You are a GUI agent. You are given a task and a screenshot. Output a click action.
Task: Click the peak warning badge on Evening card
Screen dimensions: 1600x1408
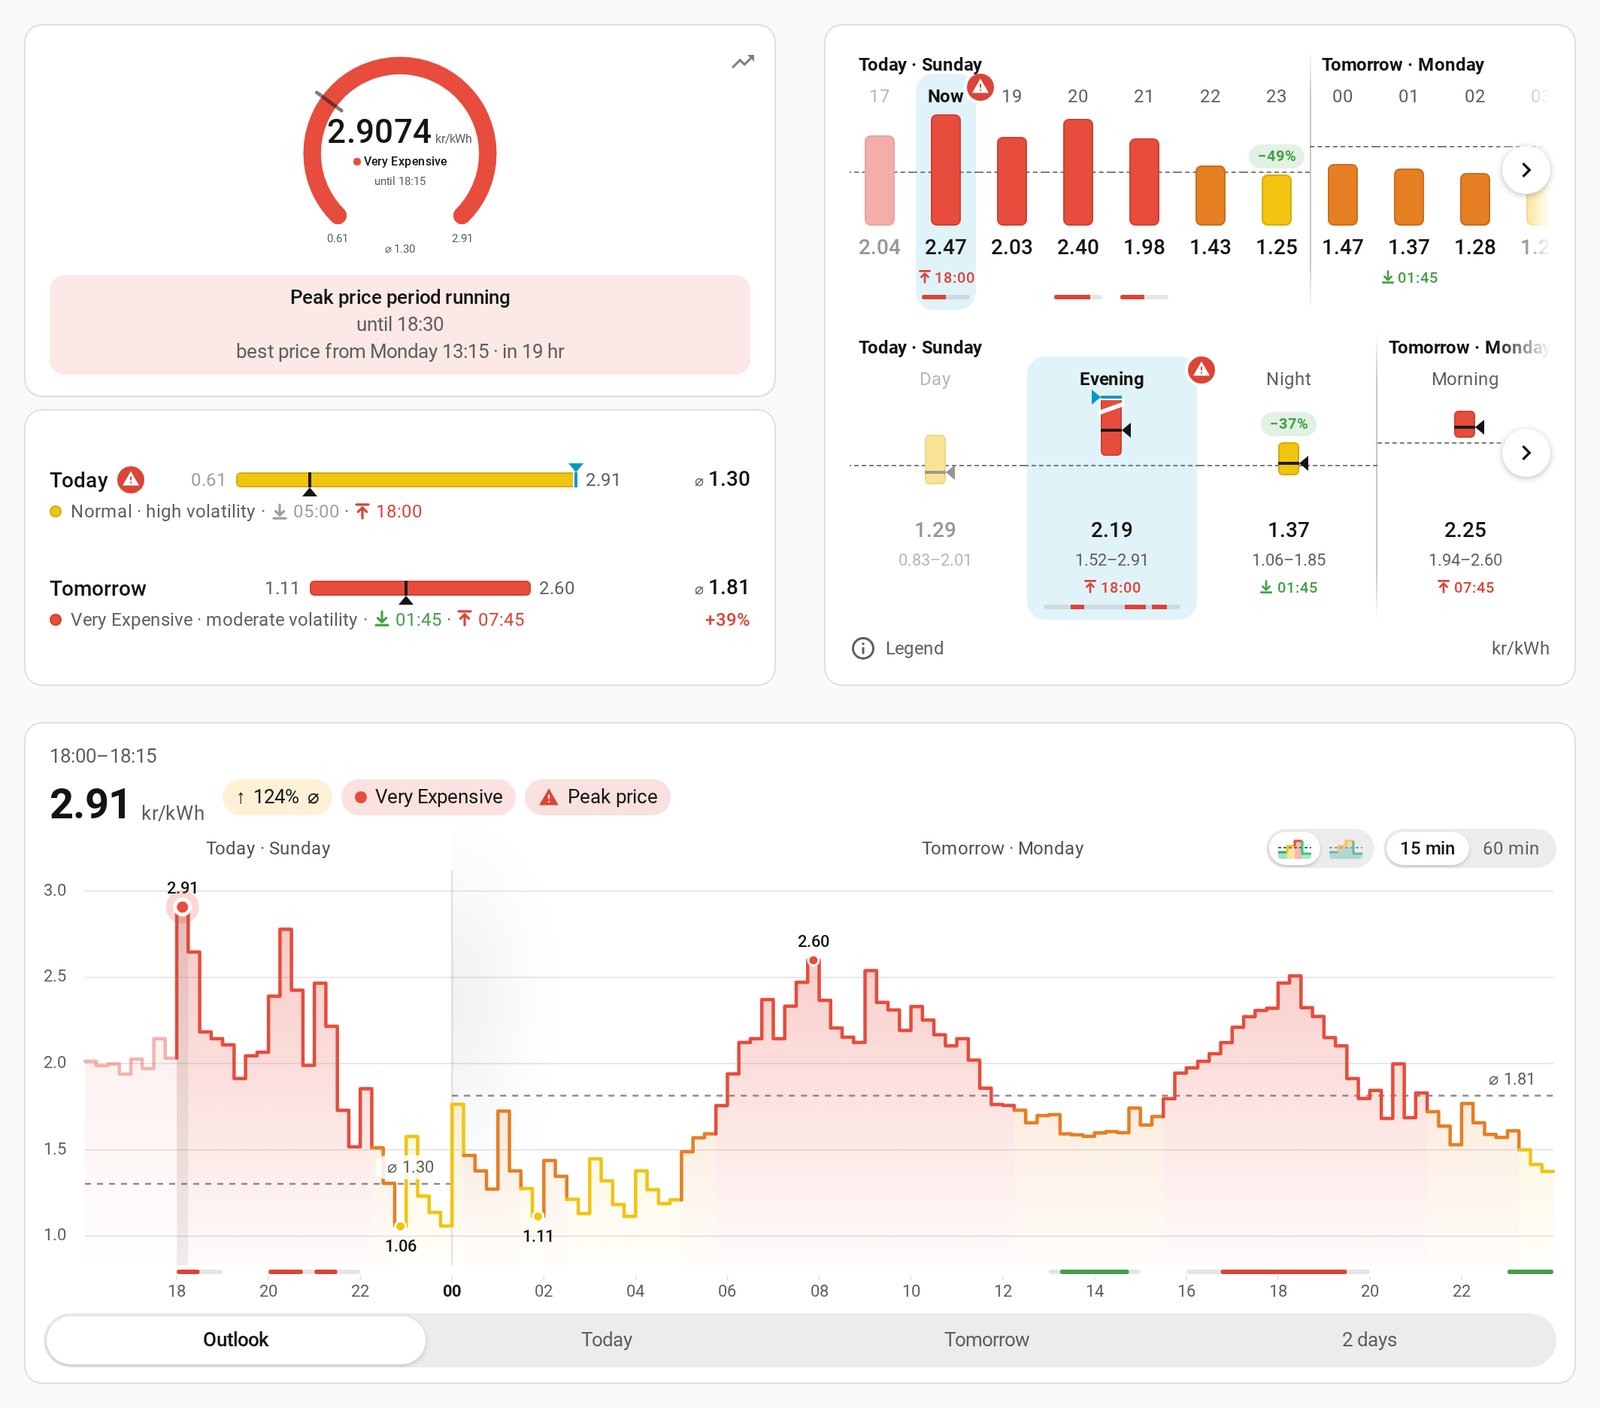point(1201,370)
